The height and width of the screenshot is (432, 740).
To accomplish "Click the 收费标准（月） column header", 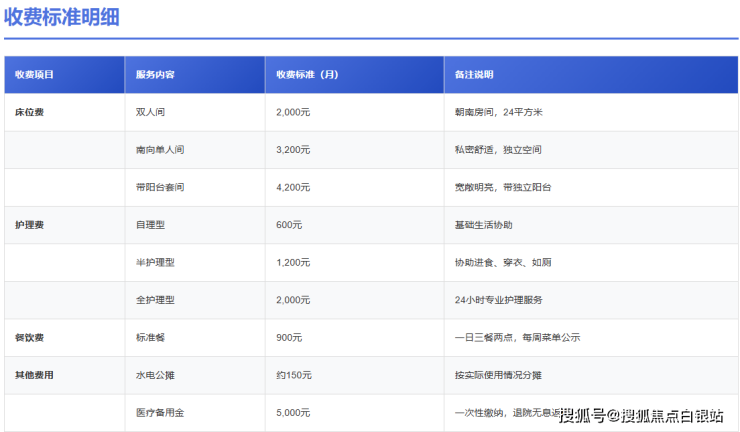I will [307, 75].
